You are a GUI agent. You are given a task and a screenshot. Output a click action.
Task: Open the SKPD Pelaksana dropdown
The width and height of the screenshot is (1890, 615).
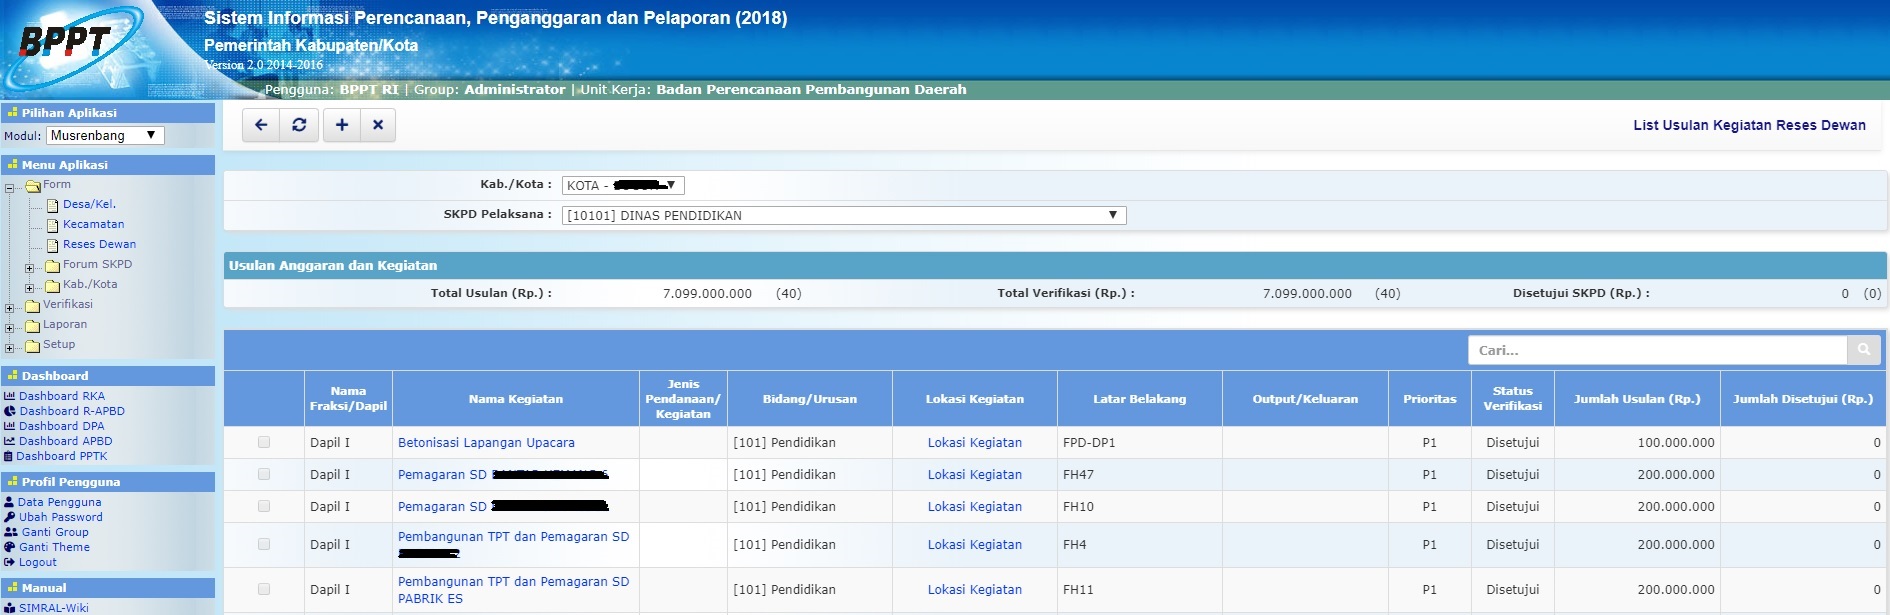[844, 215]
